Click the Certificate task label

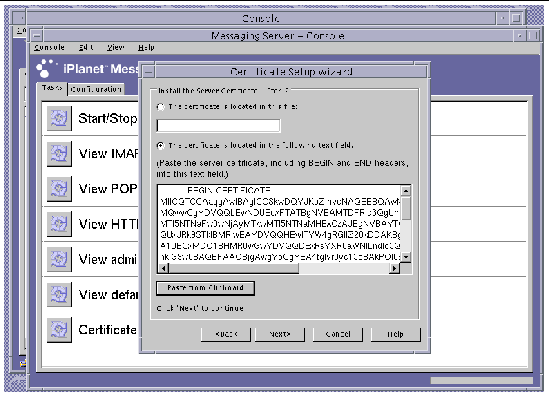(x=107, y=330)
